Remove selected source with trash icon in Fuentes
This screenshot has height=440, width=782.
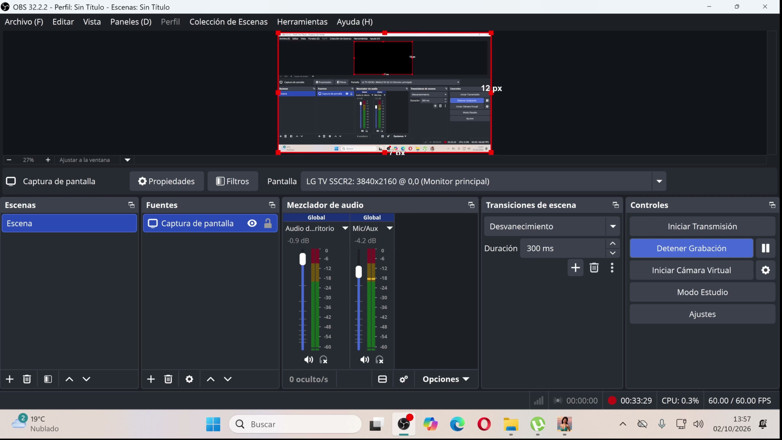[x=168, y=379]
